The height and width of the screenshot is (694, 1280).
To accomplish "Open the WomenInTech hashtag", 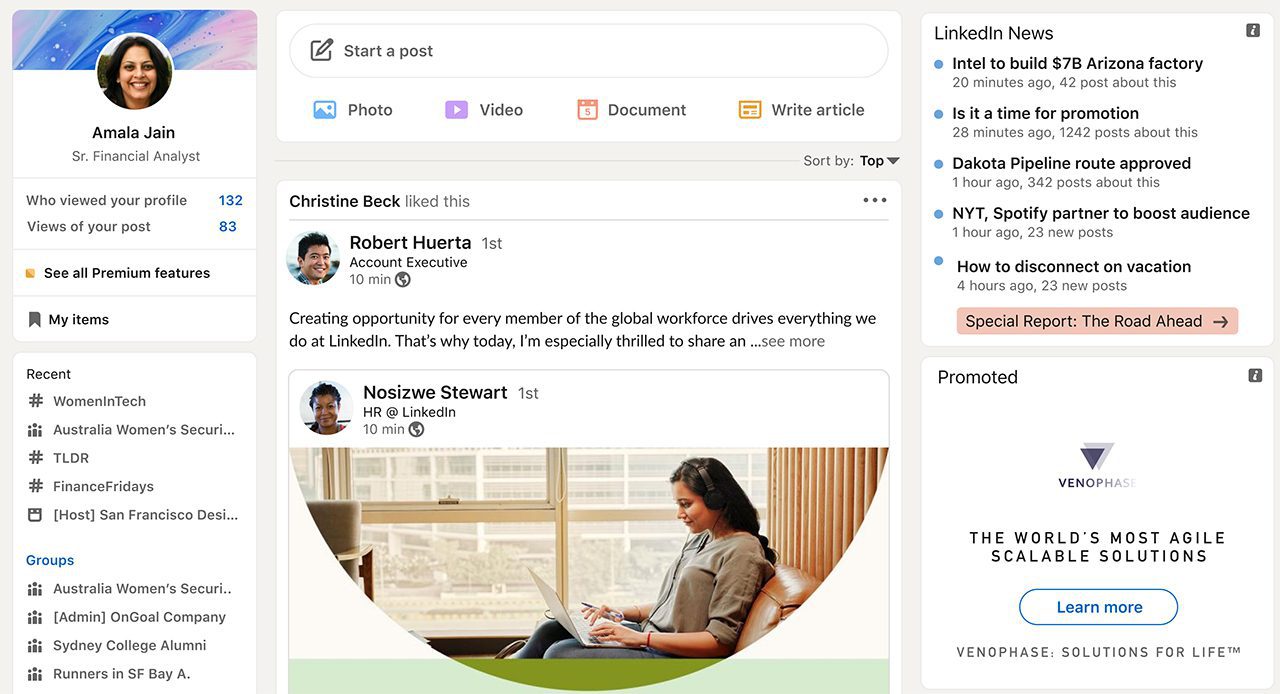I will point(99,401).
